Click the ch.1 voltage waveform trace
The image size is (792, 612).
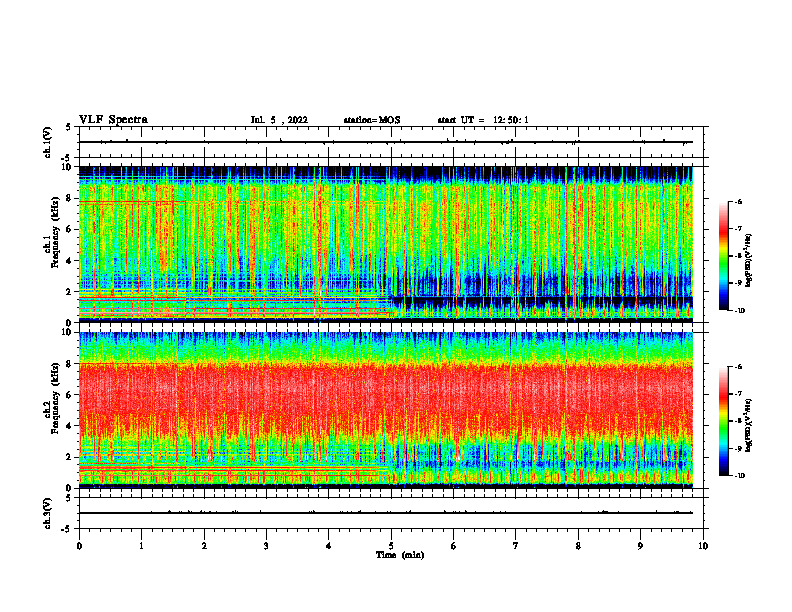386,142
